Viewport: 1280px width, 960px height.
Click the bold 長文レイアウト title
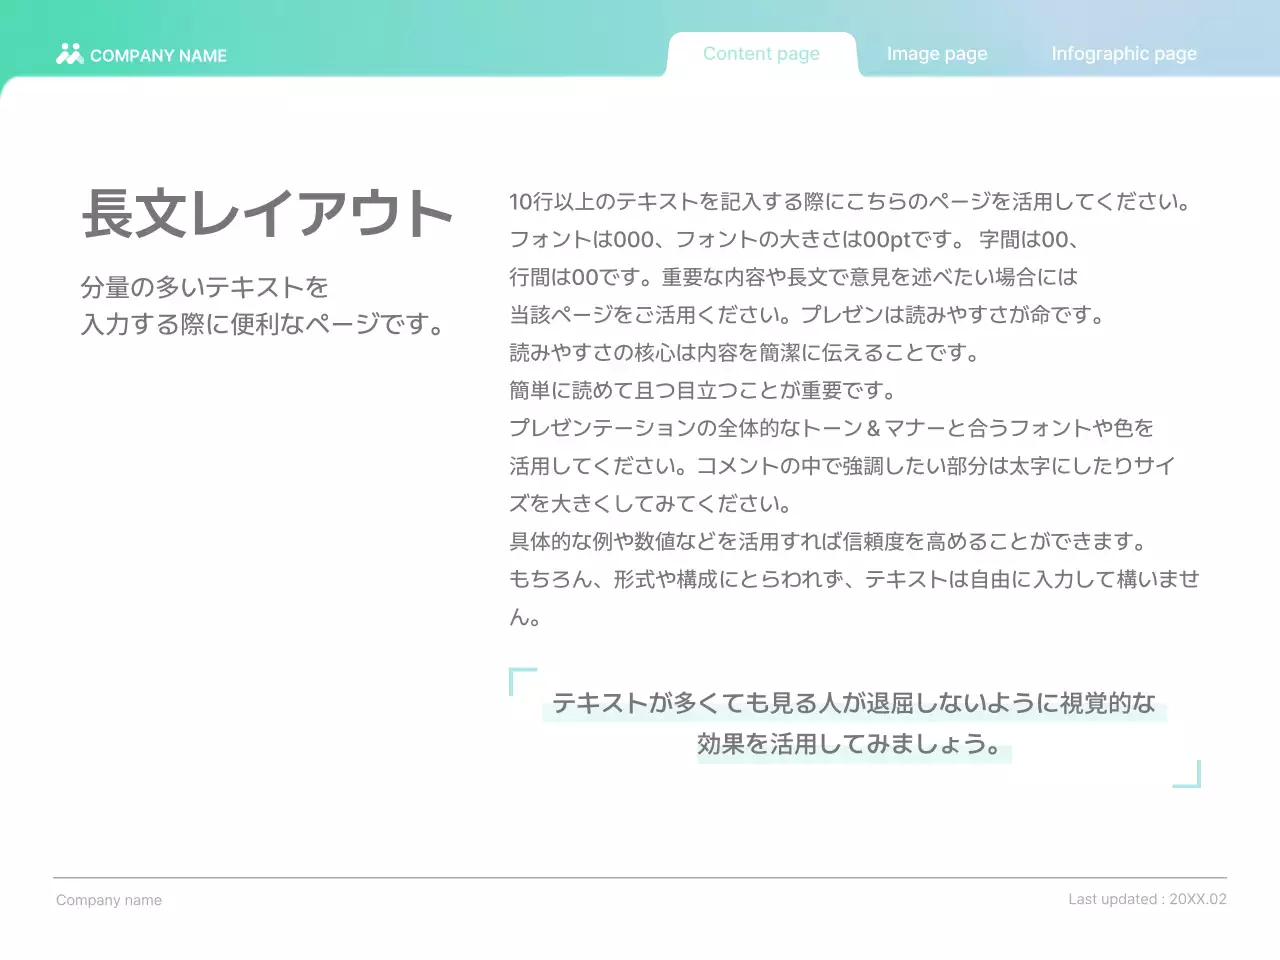[267, 213]
